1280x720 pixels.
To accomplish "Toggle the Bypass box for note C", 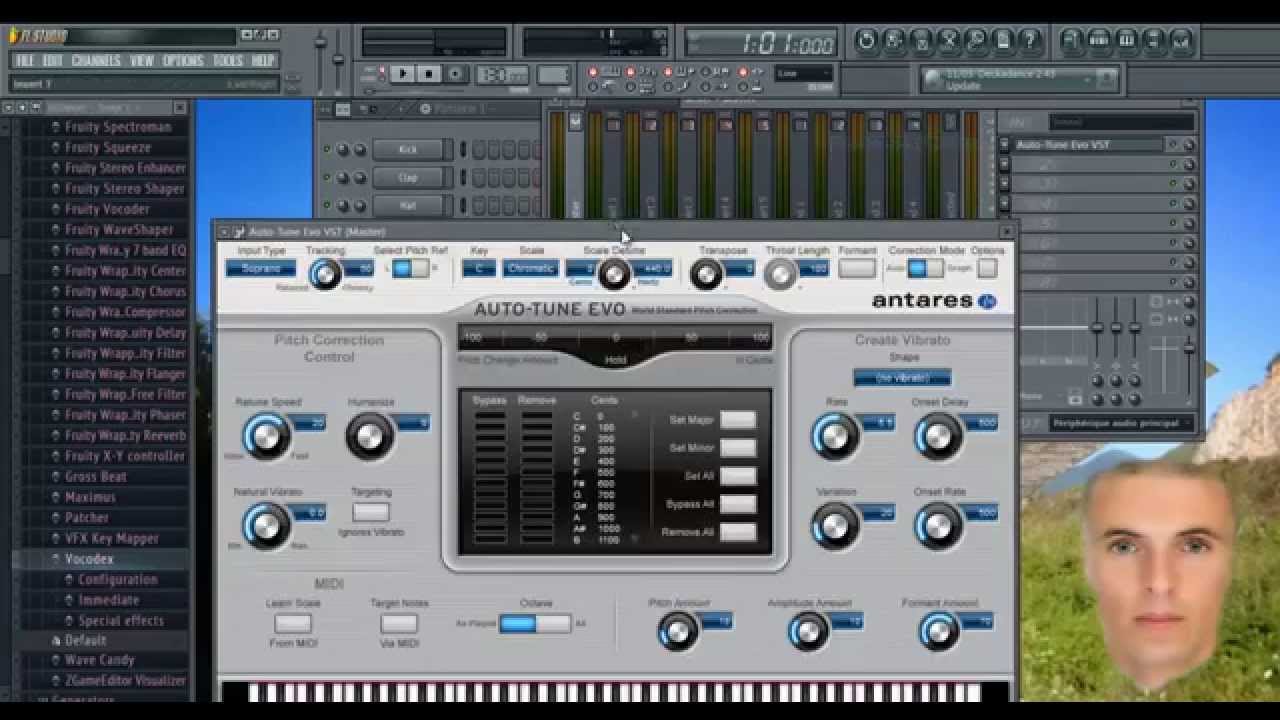I will coord(490,416).
